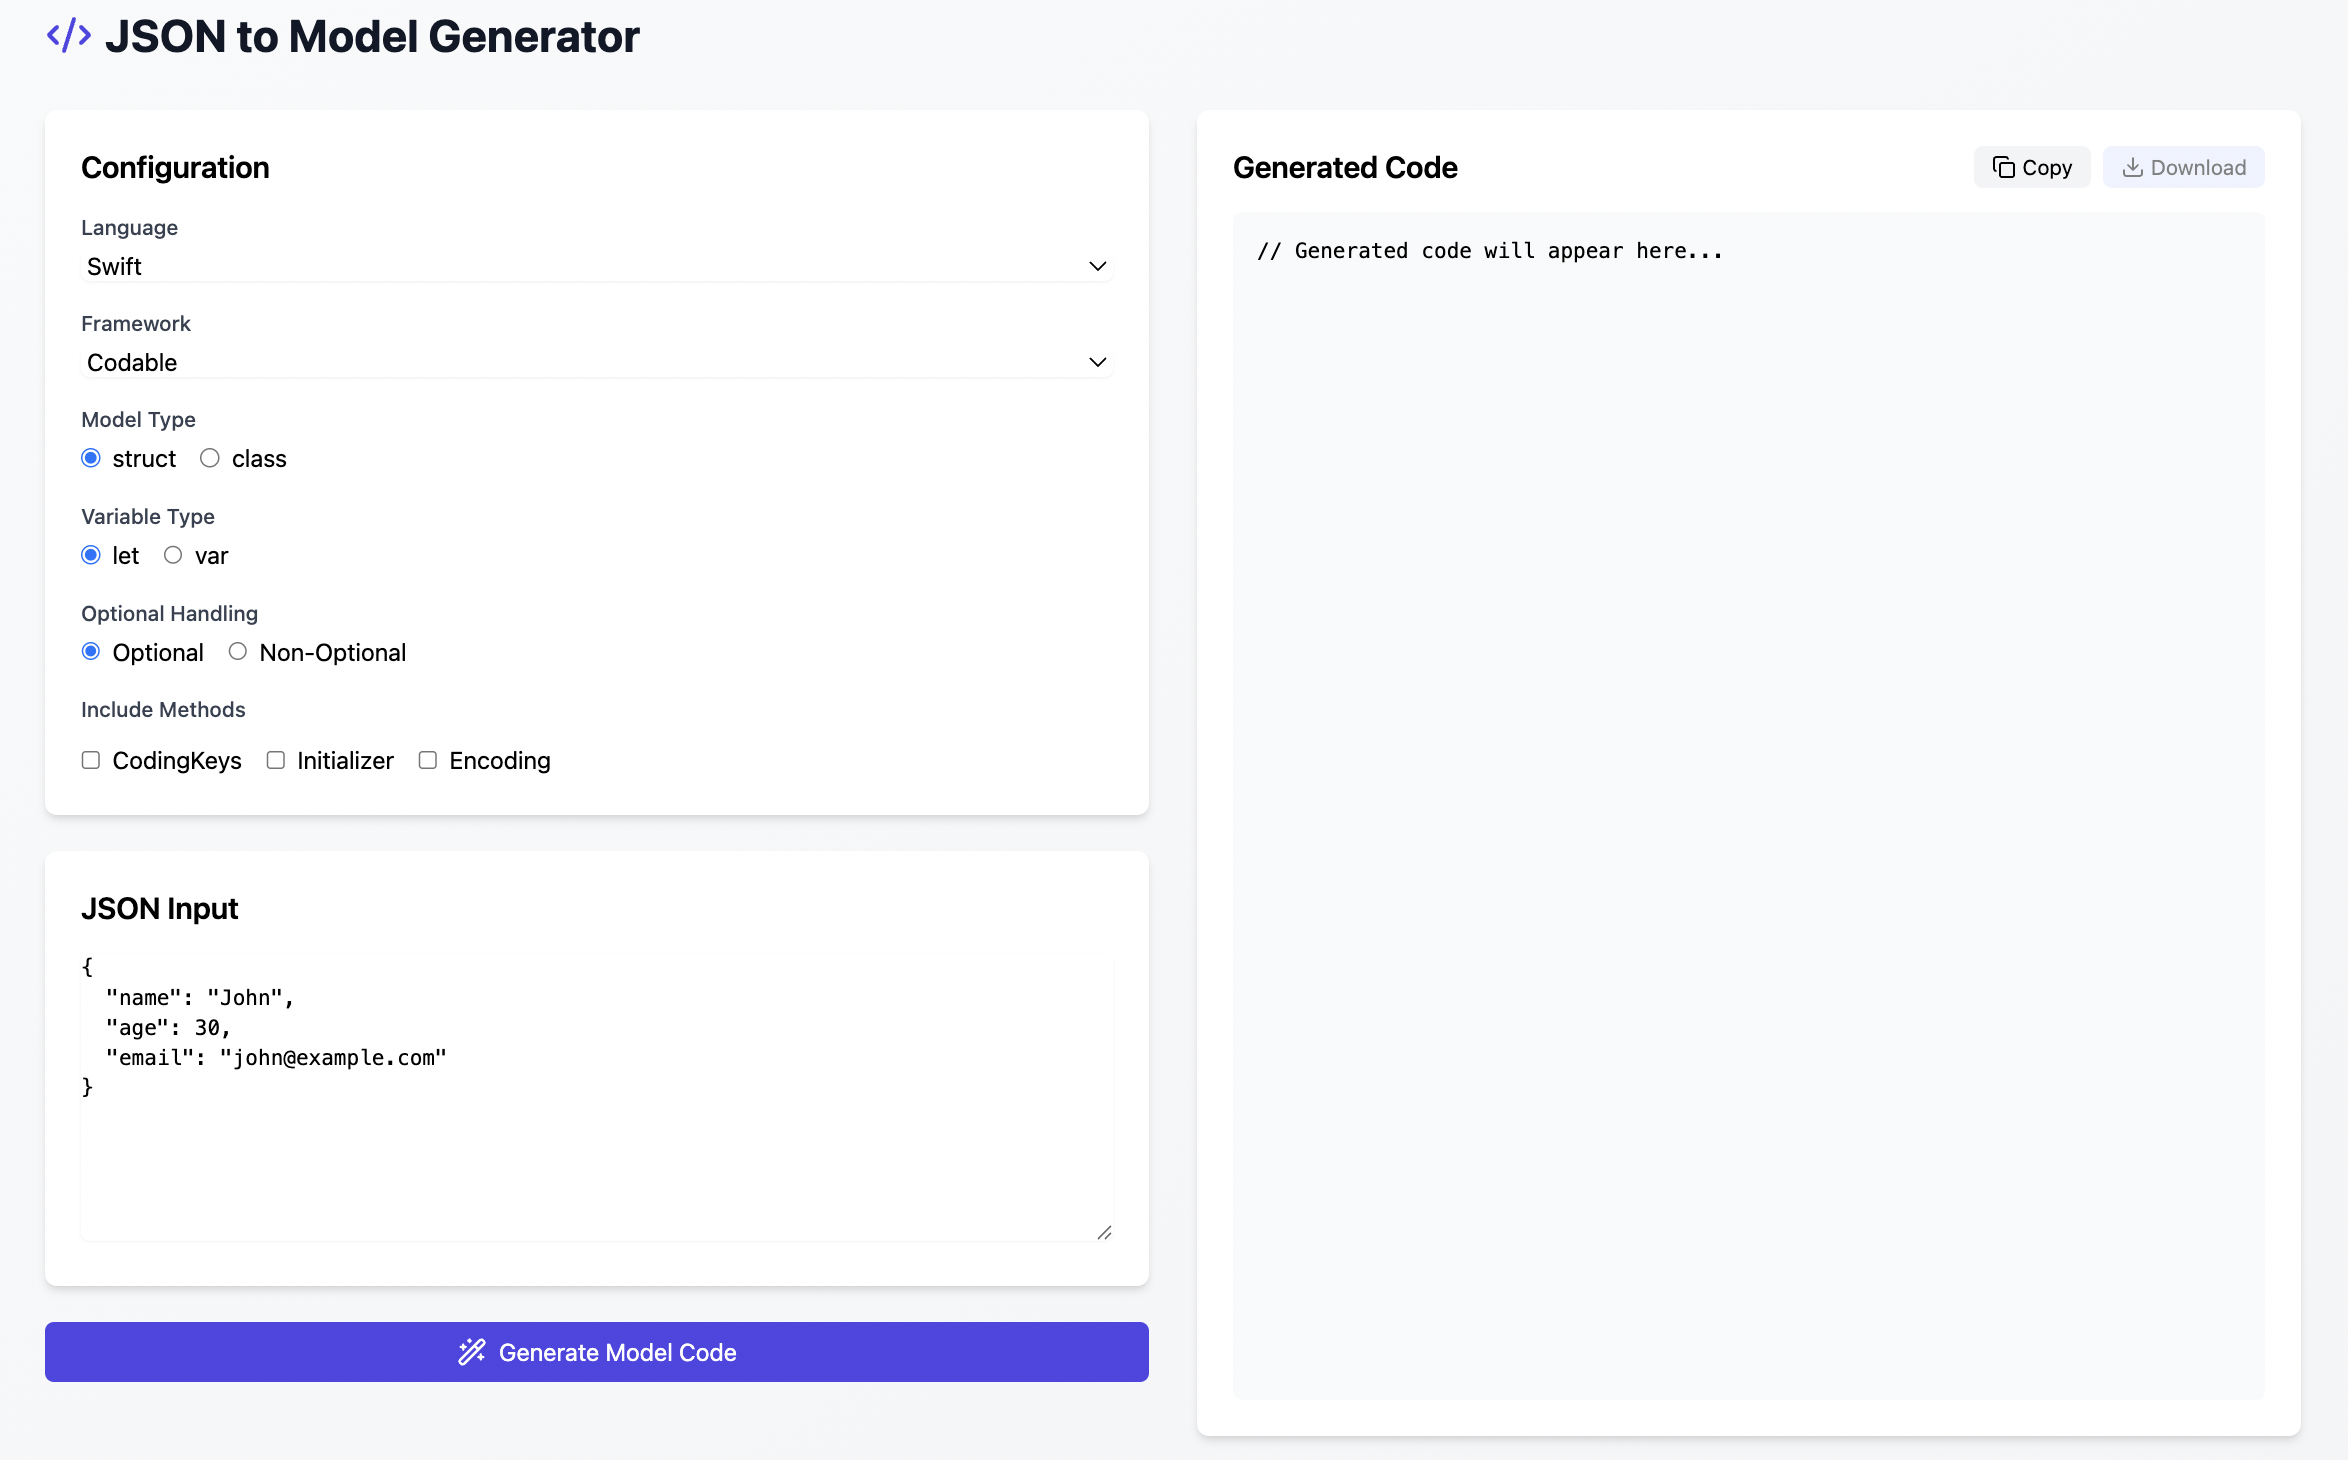2348x1460 pixels.
Task: Expand the Codable framework dropdown
Action: point(596,362)
